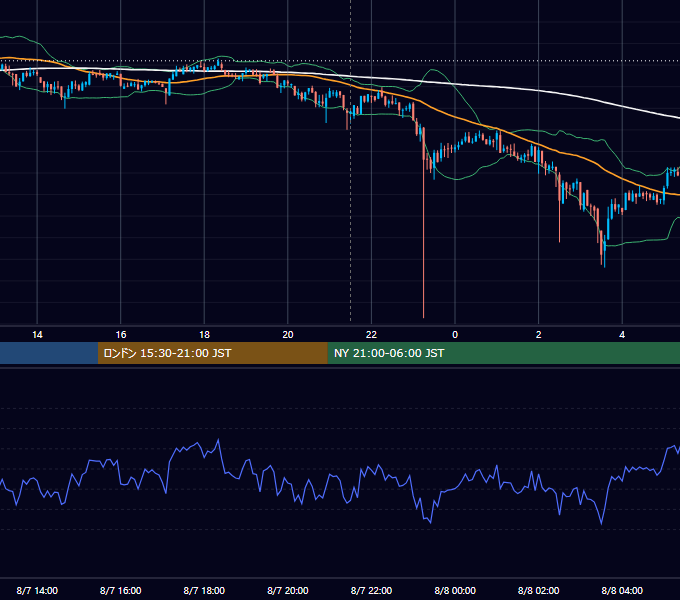Click the long red wick candle's low point

point(424,317)
